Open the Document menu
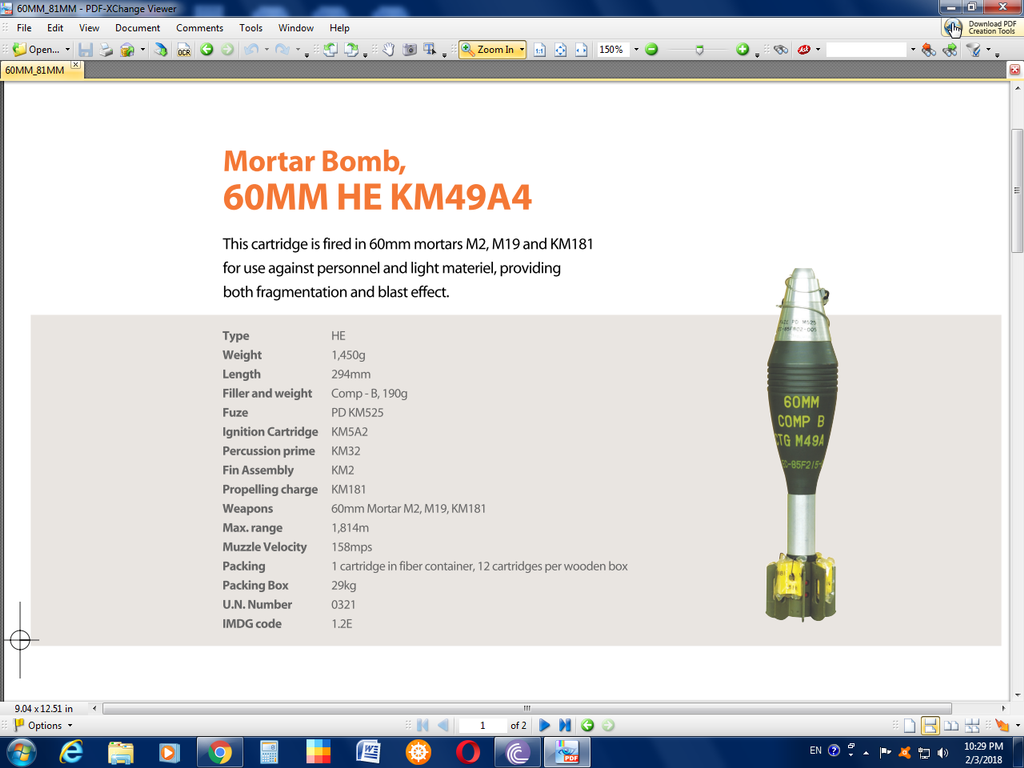 [137, 28]
